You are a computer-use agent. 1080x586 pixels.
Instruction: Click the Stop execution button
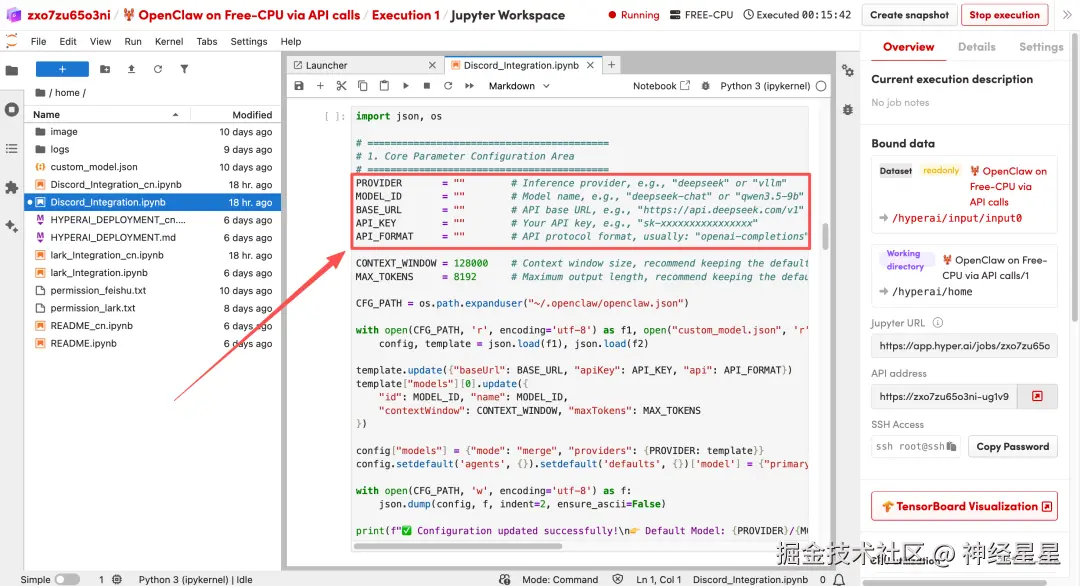(x=1004, y=14)
